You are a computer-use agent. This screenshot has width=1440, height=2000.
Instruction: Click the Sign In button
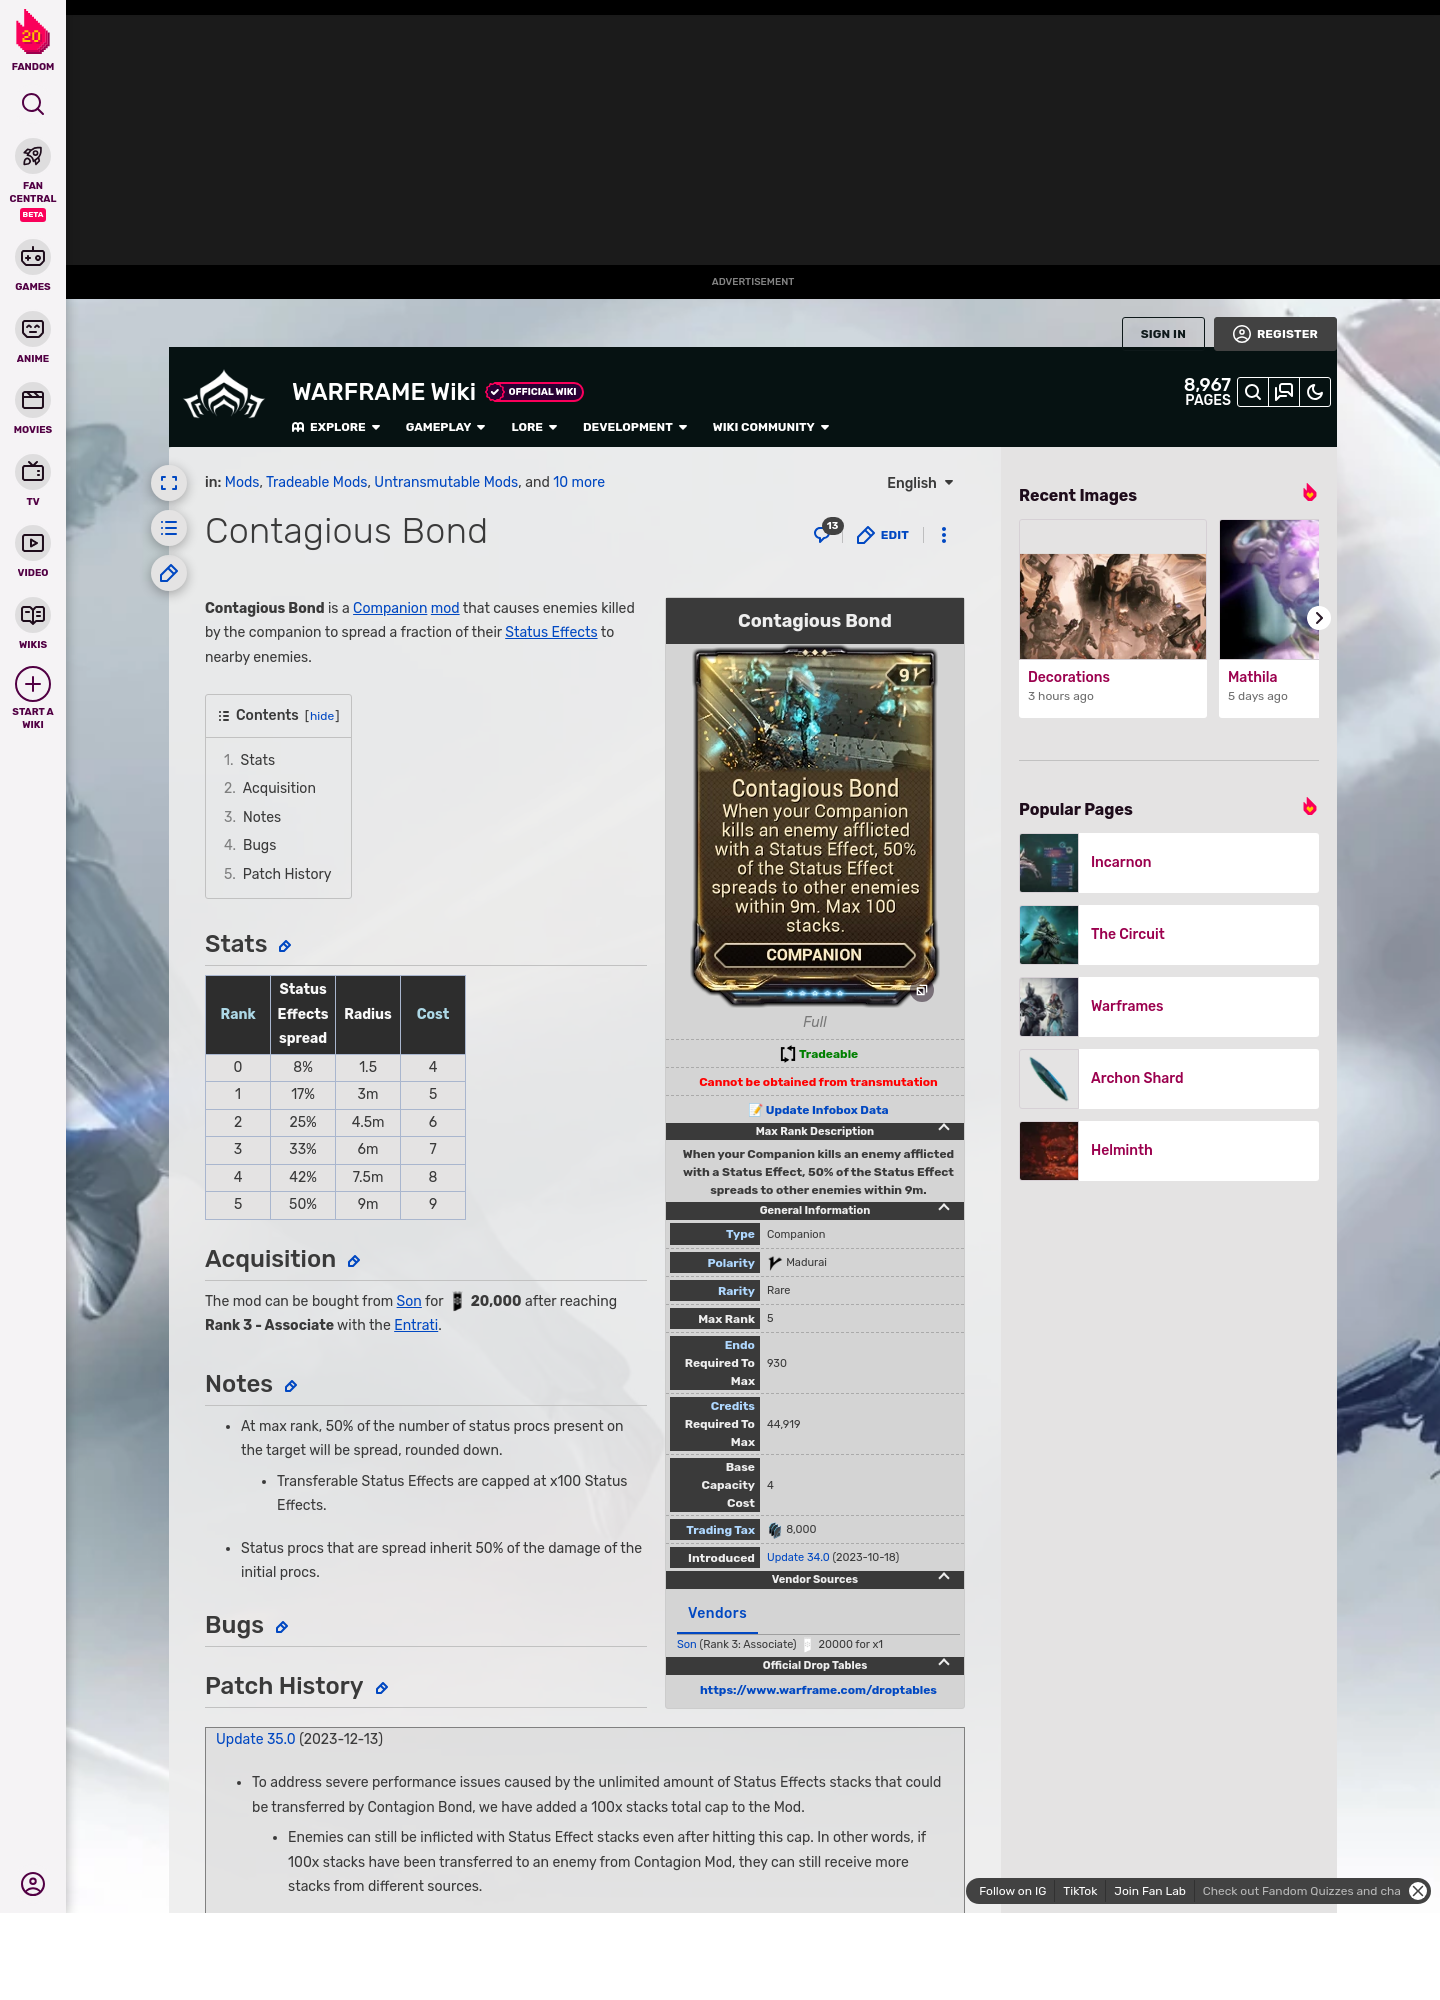click(1163, 334)
